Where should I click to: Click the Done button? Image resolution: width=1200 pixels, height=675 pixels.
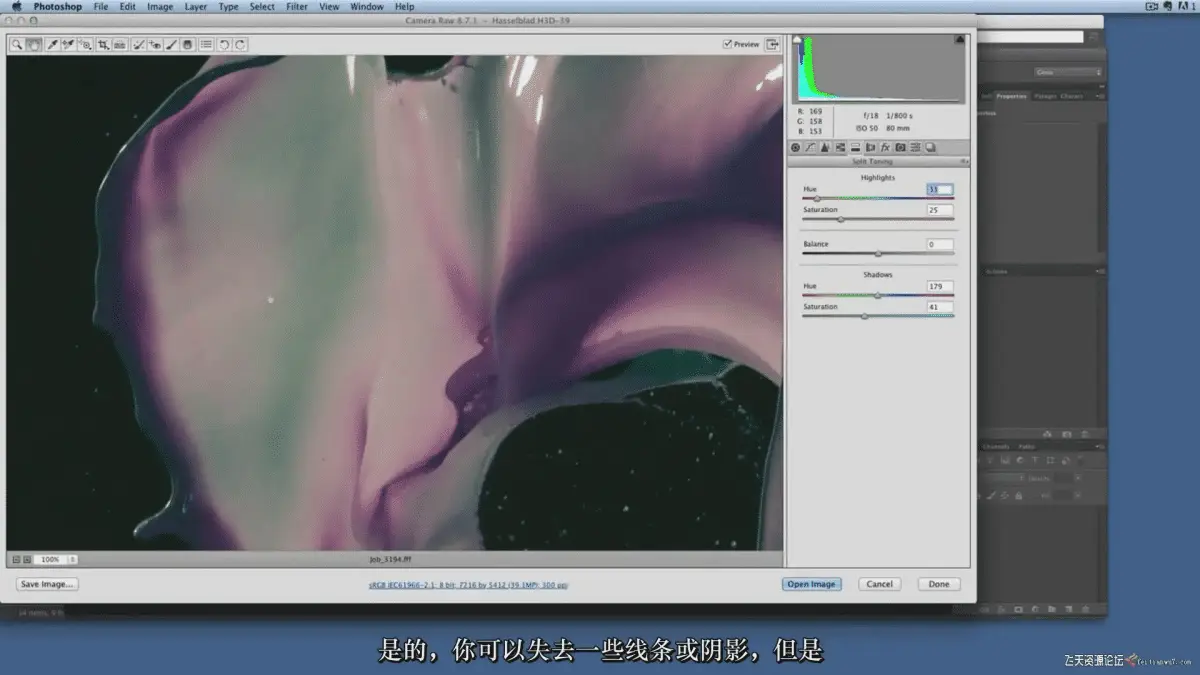tap(938, 584)
